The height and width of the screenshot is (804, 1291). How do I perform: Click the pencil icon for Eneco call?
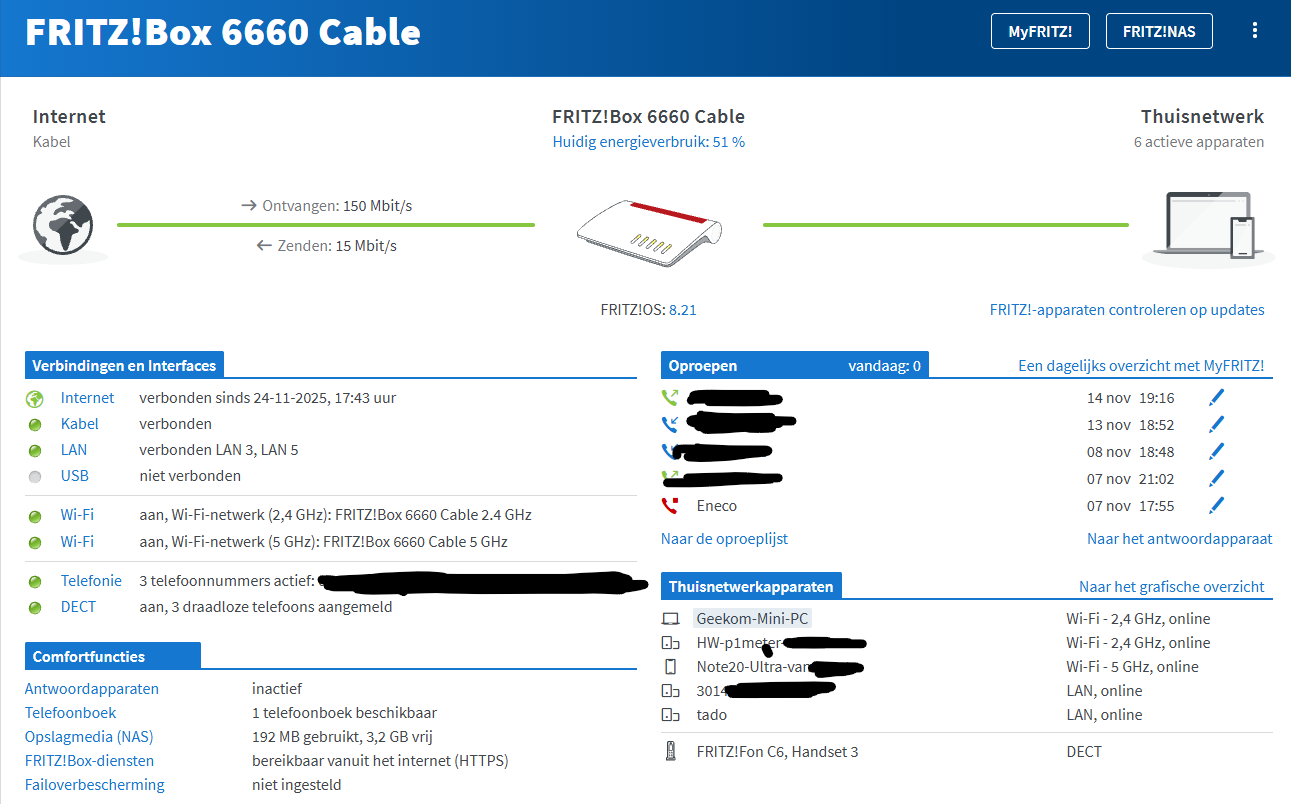tap(1216, 506)
